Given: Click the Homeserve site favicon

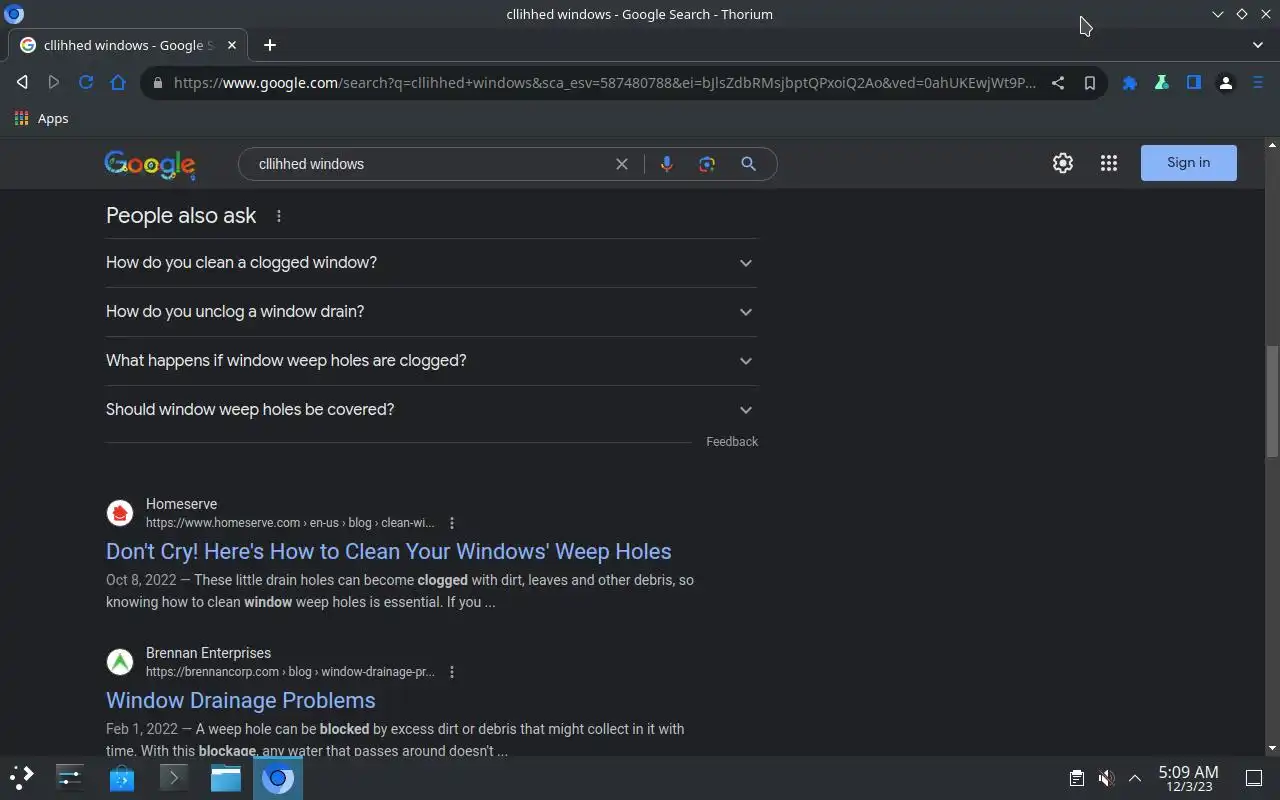Looking at the screenshot, I should pyautogui.click(x=120, y=513).
